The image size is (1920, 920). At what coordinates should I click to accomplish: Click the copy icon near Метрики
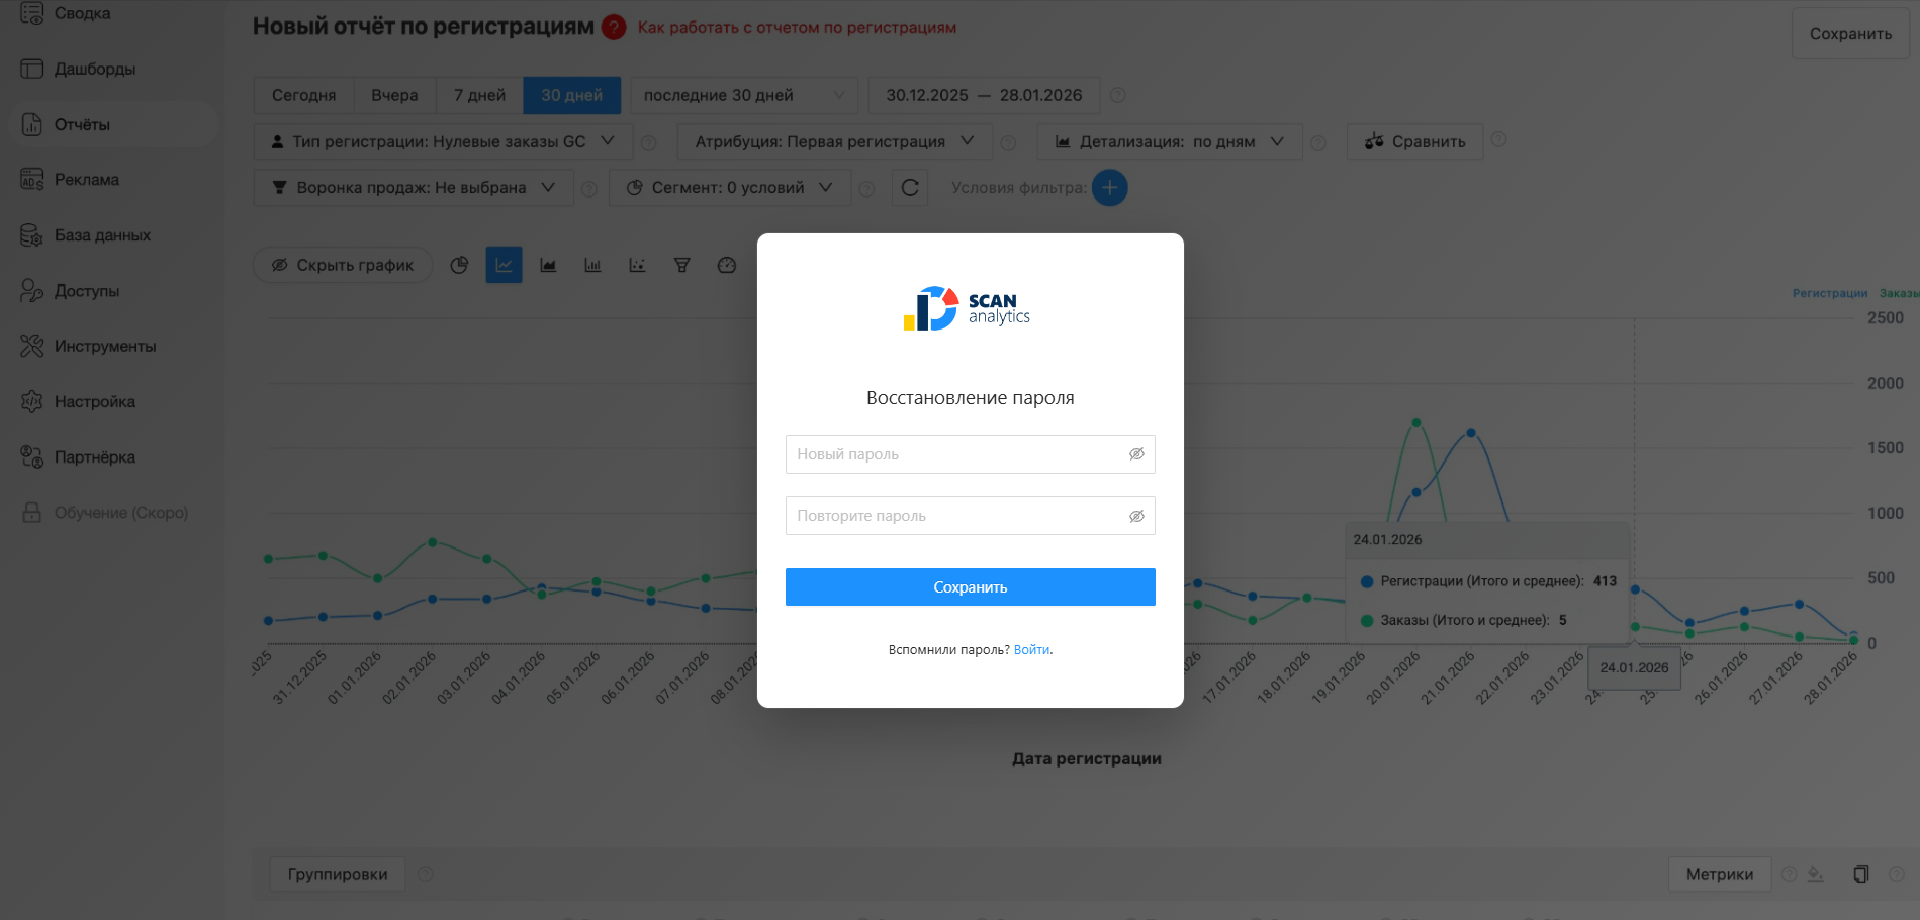coord(1860,874)
